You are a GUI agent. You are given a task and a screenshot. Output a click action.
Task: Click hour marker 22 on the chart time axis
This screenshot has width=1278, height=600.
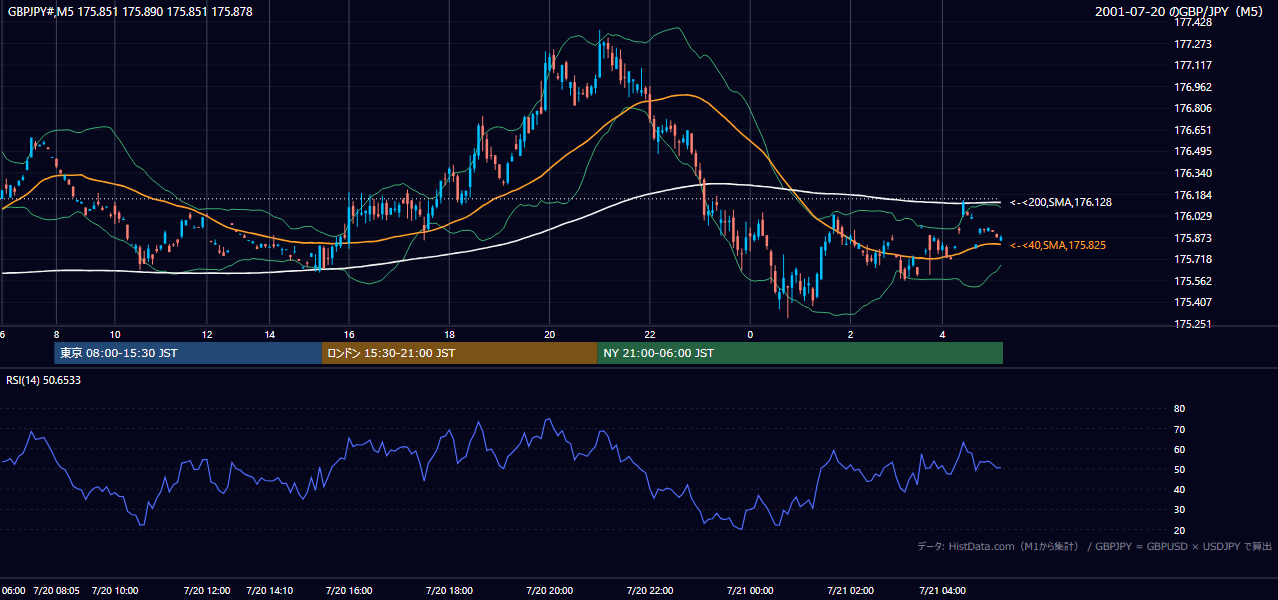[x=650, y=335]
